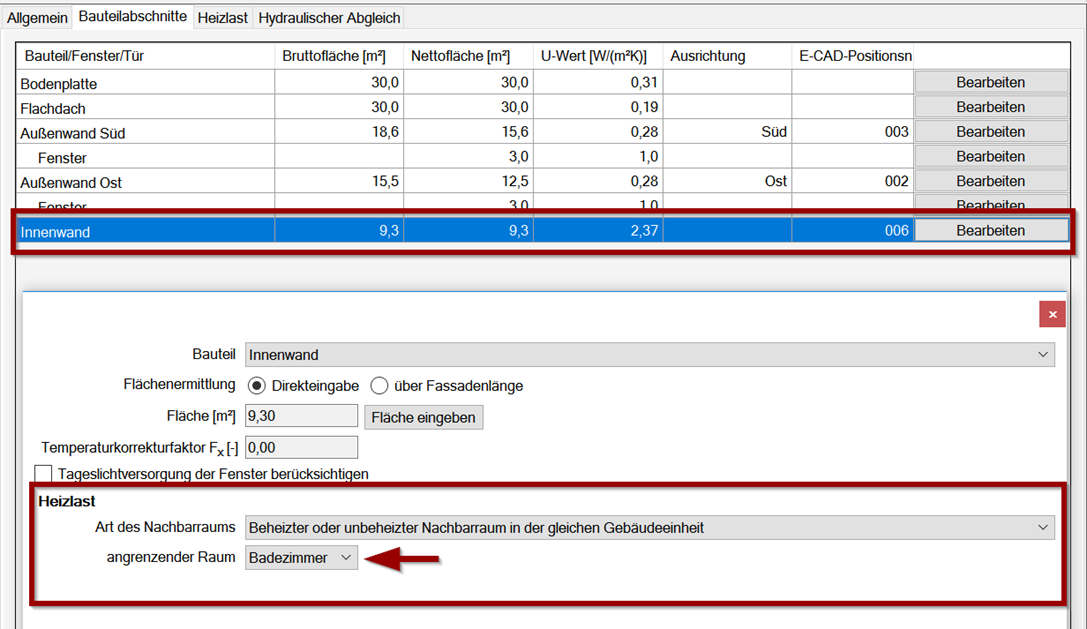Go to Hydraulischer Abgleich tab

pyautogui.click(x=329, y=18)
